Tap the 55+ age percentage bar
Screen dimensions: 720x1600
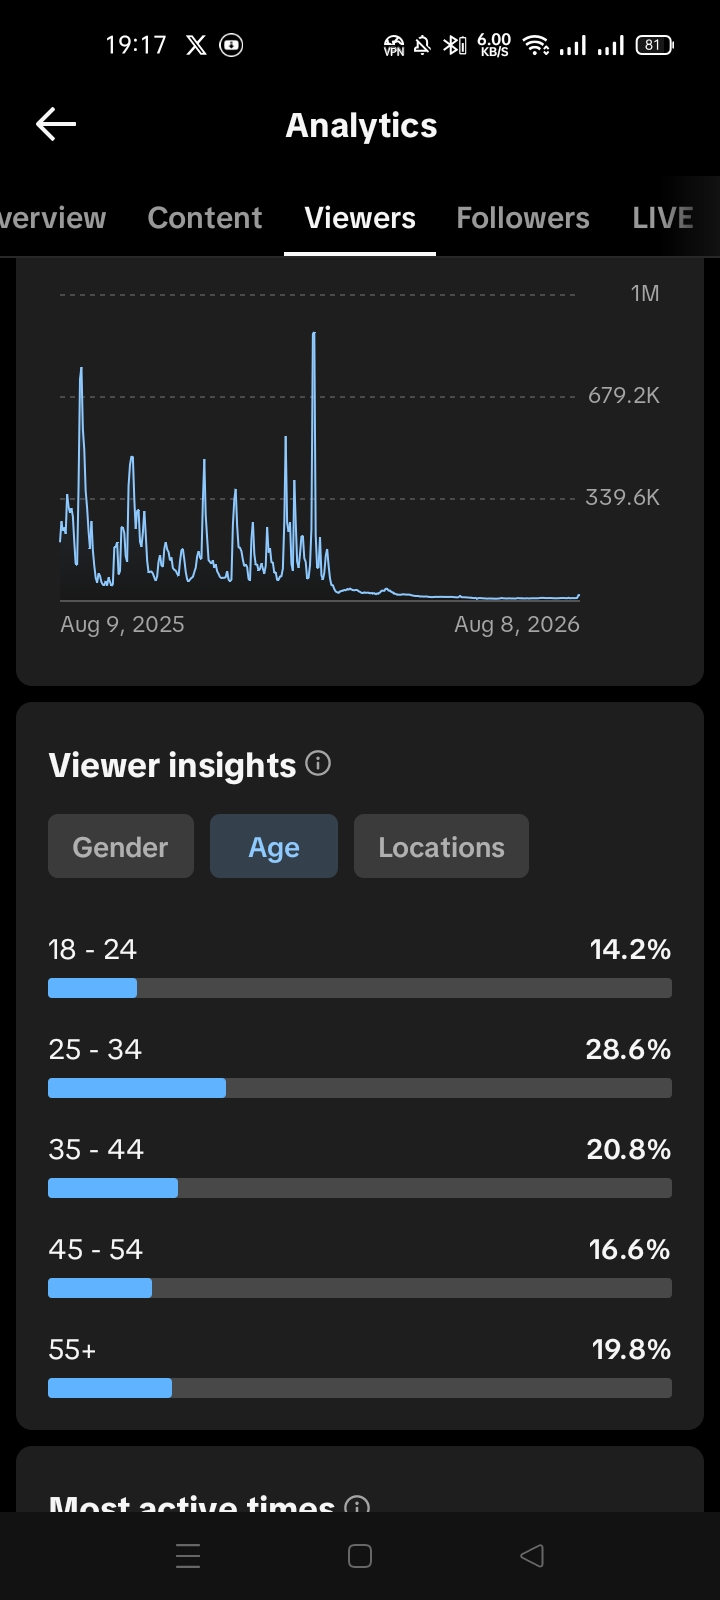point(360,1388)
